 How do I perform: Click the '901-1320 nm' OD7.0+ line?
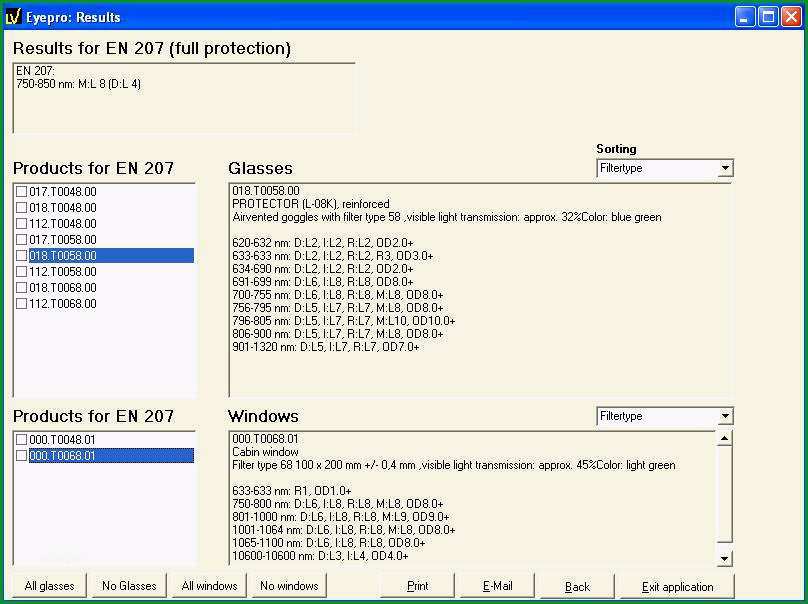coord(326,347)
